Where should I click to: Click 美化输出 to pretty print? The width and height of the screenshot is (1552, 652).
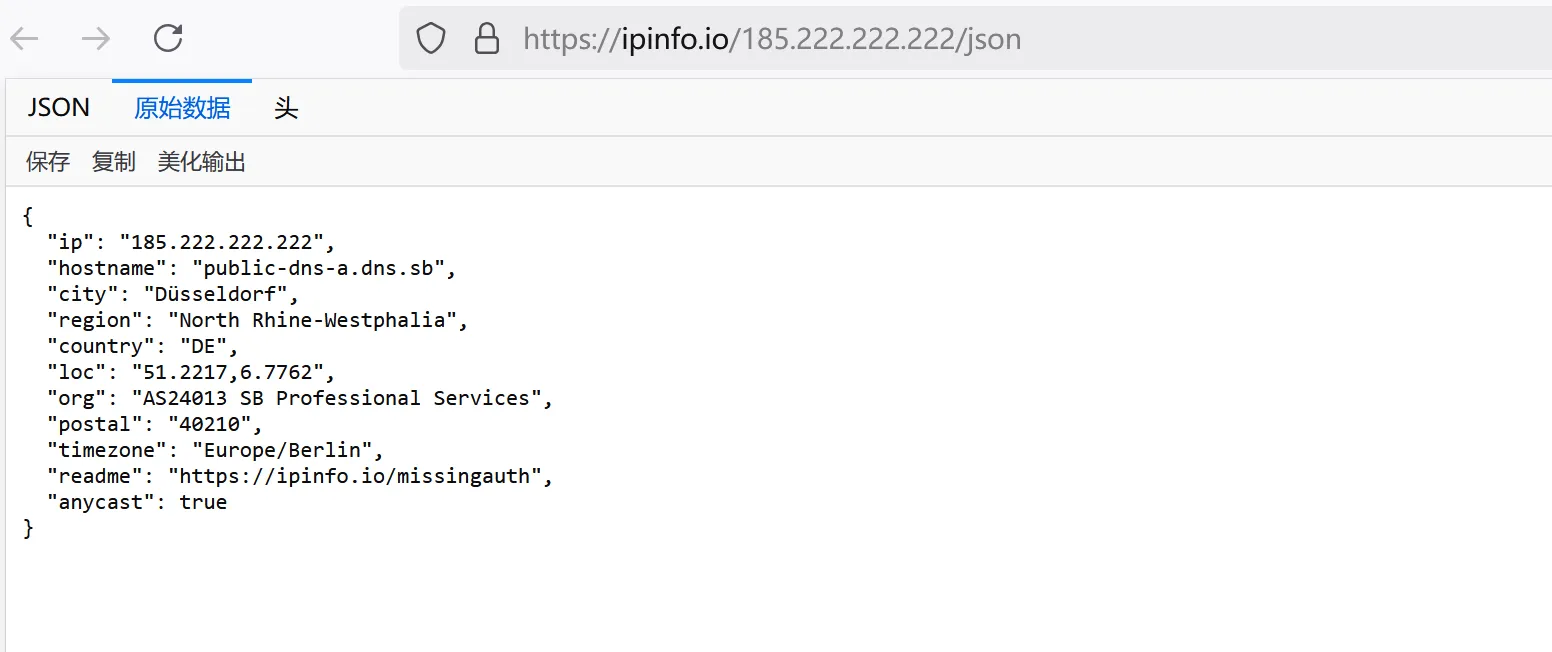click(201, 162)
